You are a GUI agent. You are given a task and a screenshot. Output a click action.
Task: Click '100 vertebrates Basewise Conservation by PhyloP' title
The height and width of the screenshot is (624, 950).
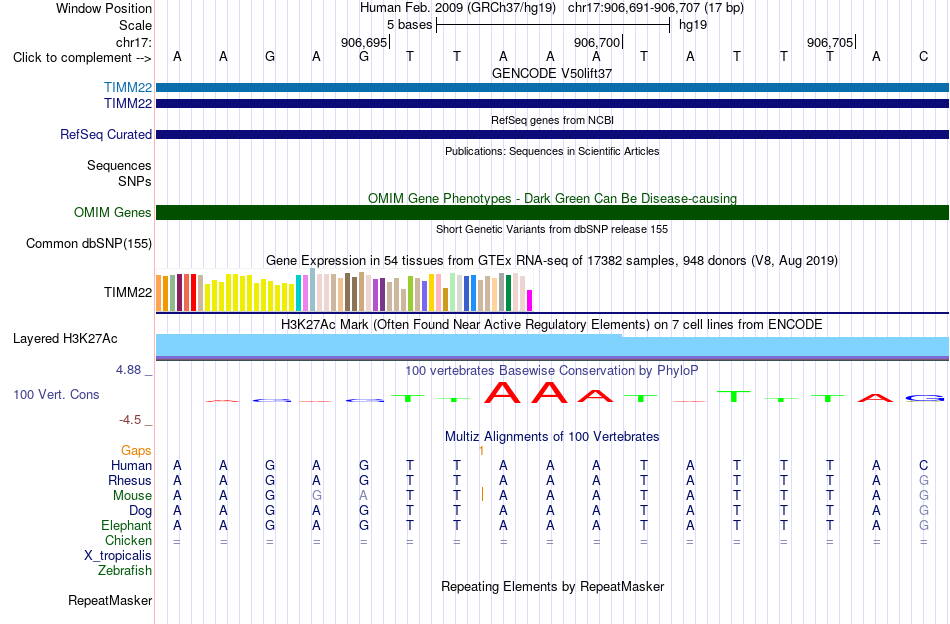point(552,370)
